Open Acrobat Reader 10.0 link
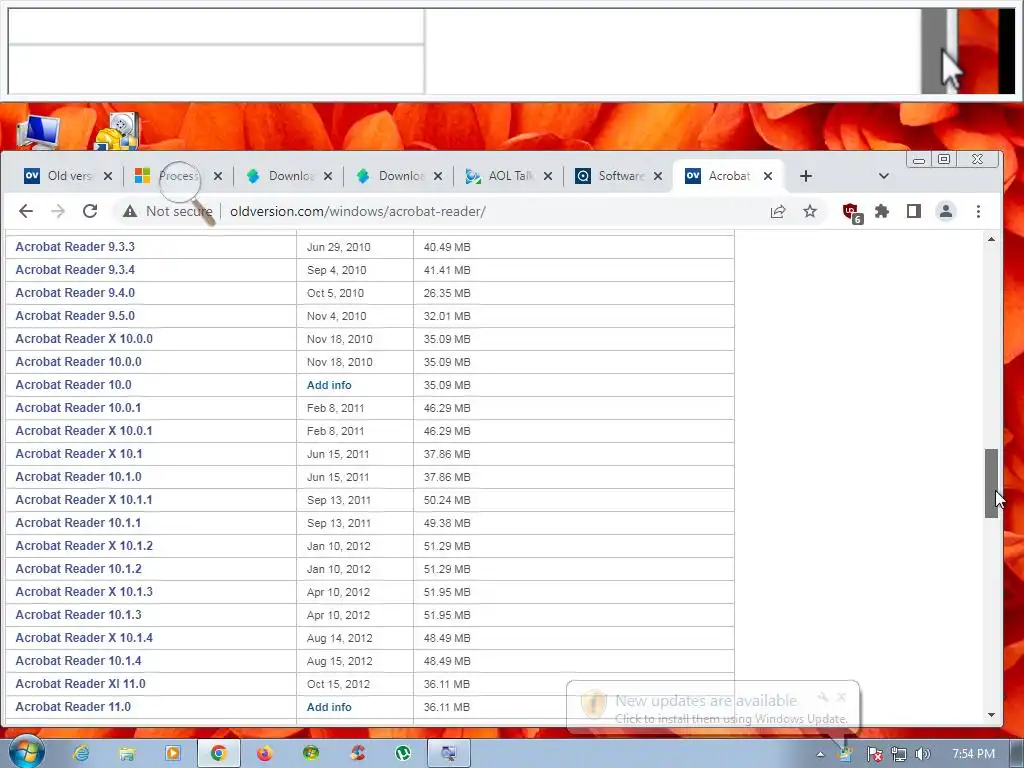Image resolution: width=1024 pixels, height=768 pixels. [73, 385]
